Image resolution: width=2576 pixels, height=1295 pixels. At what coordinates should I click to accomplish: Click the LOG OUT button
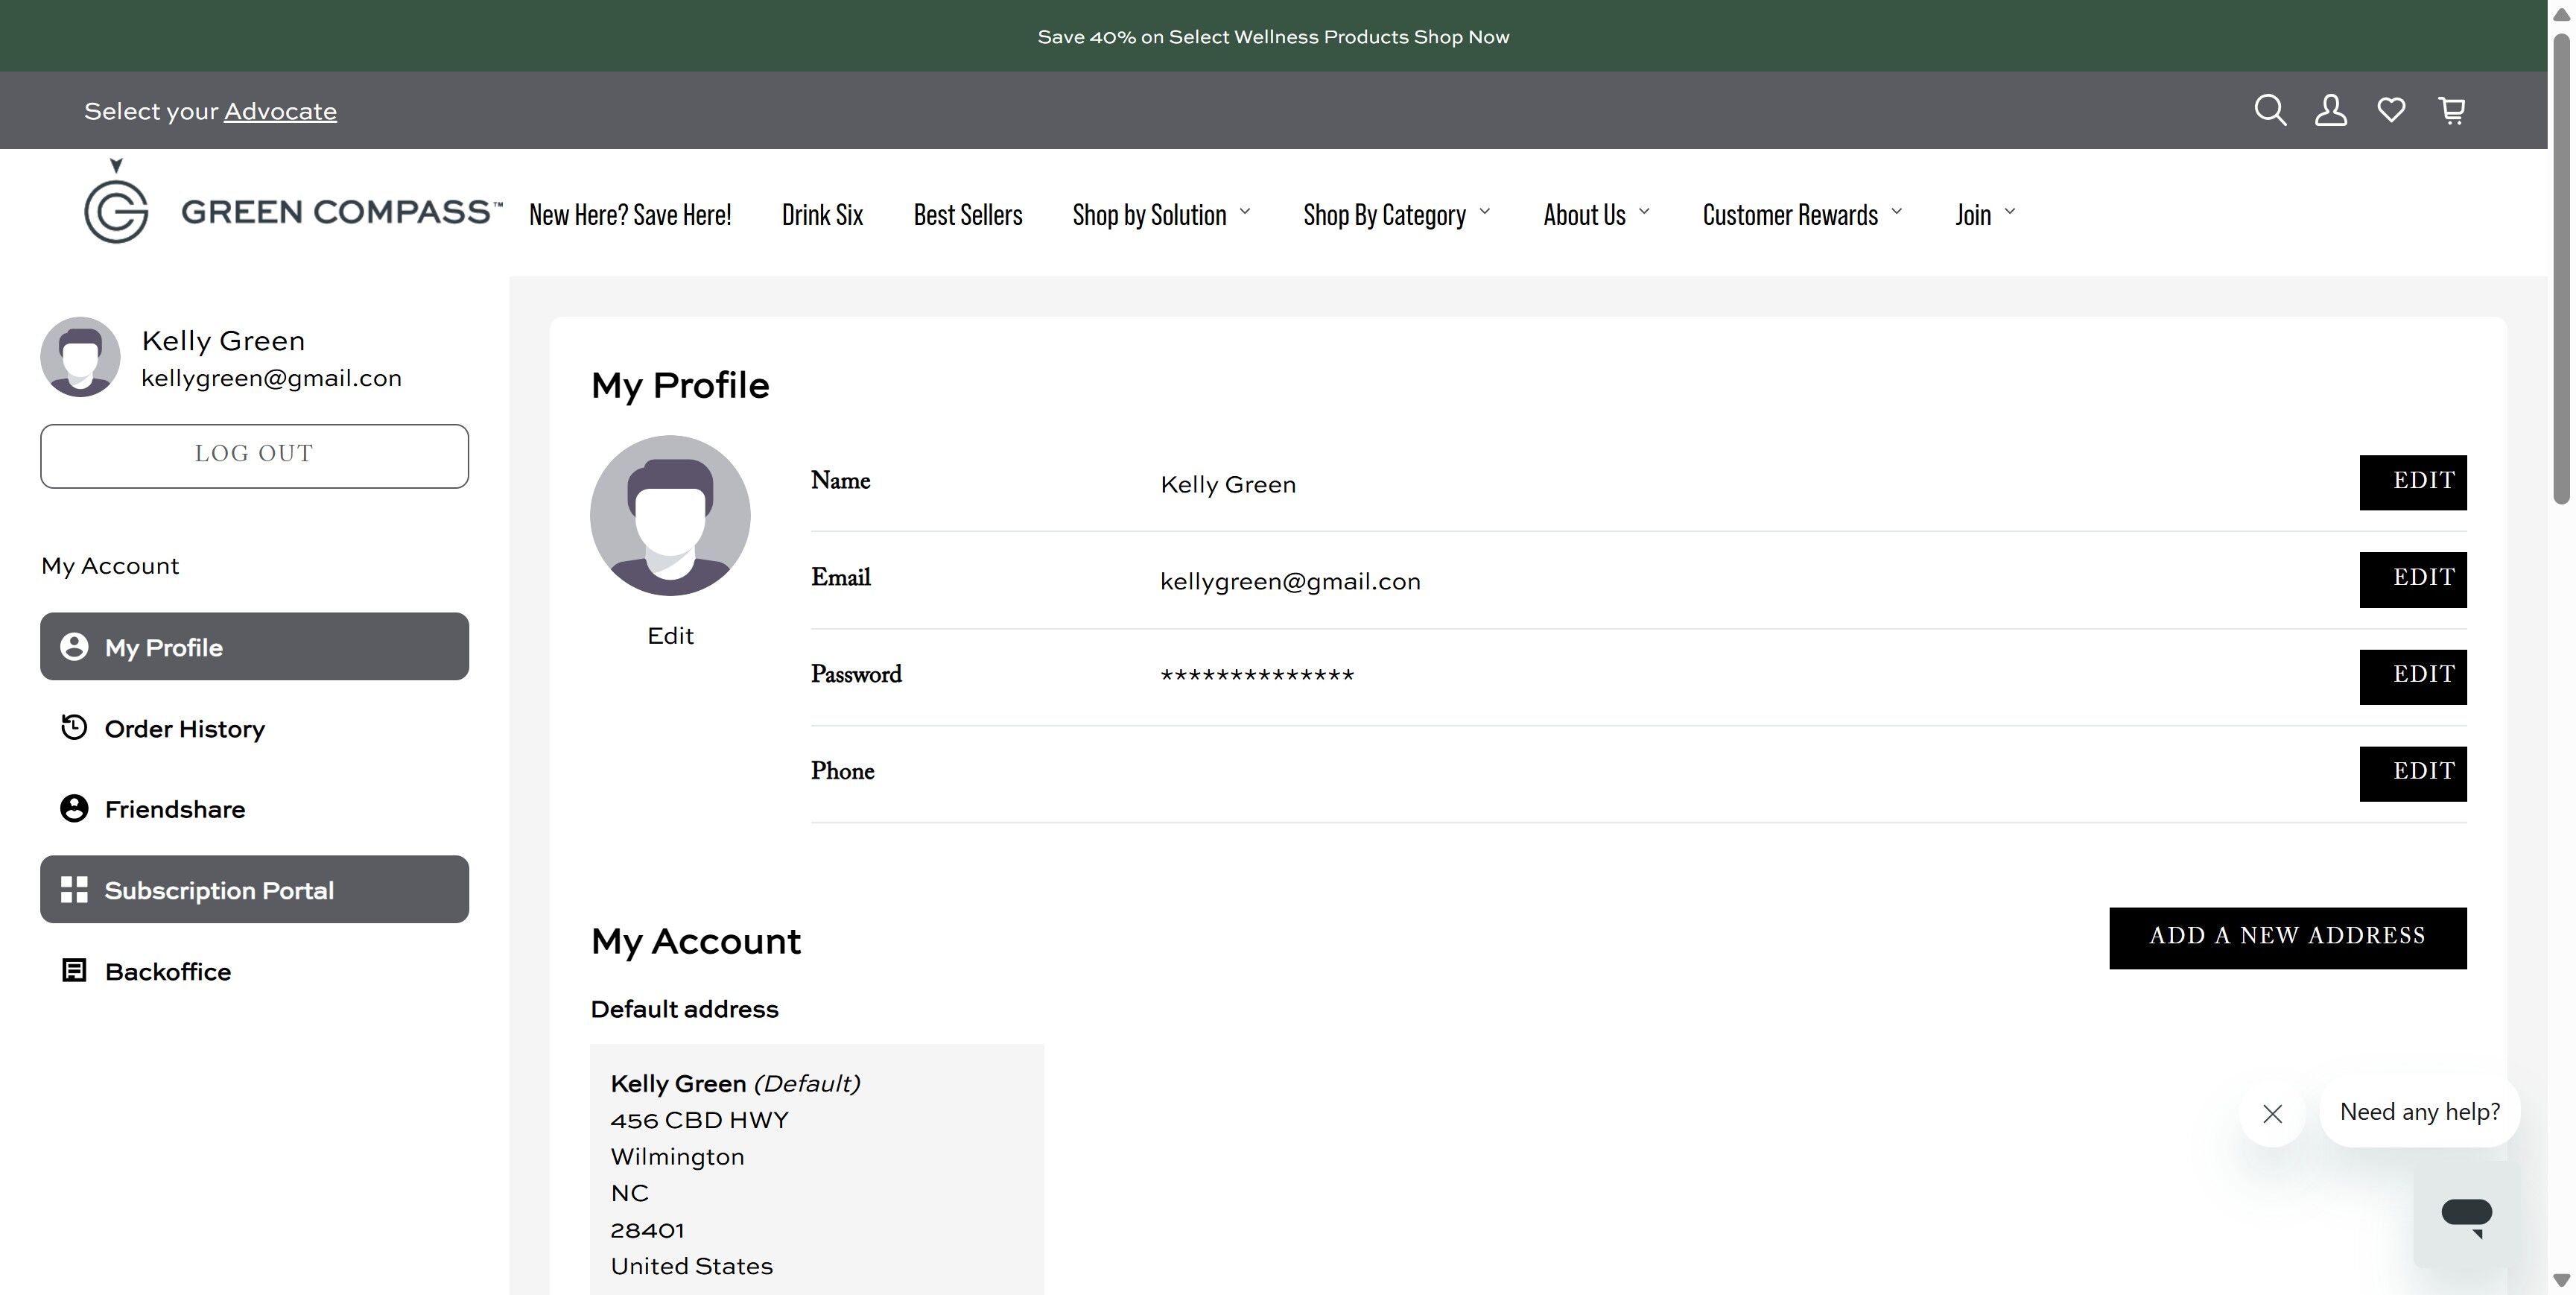[x=254, y=456]
